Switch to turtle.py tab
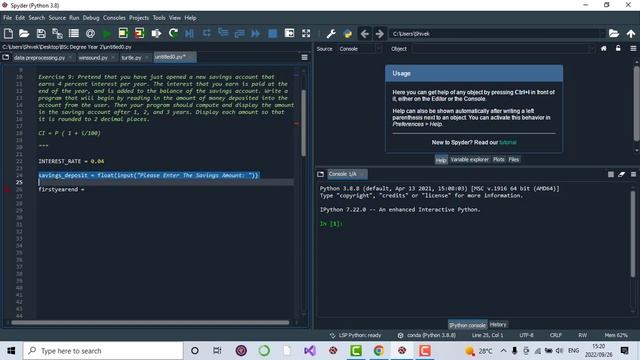This screenshot has height=360, width=640. click(x=131, y=58)
